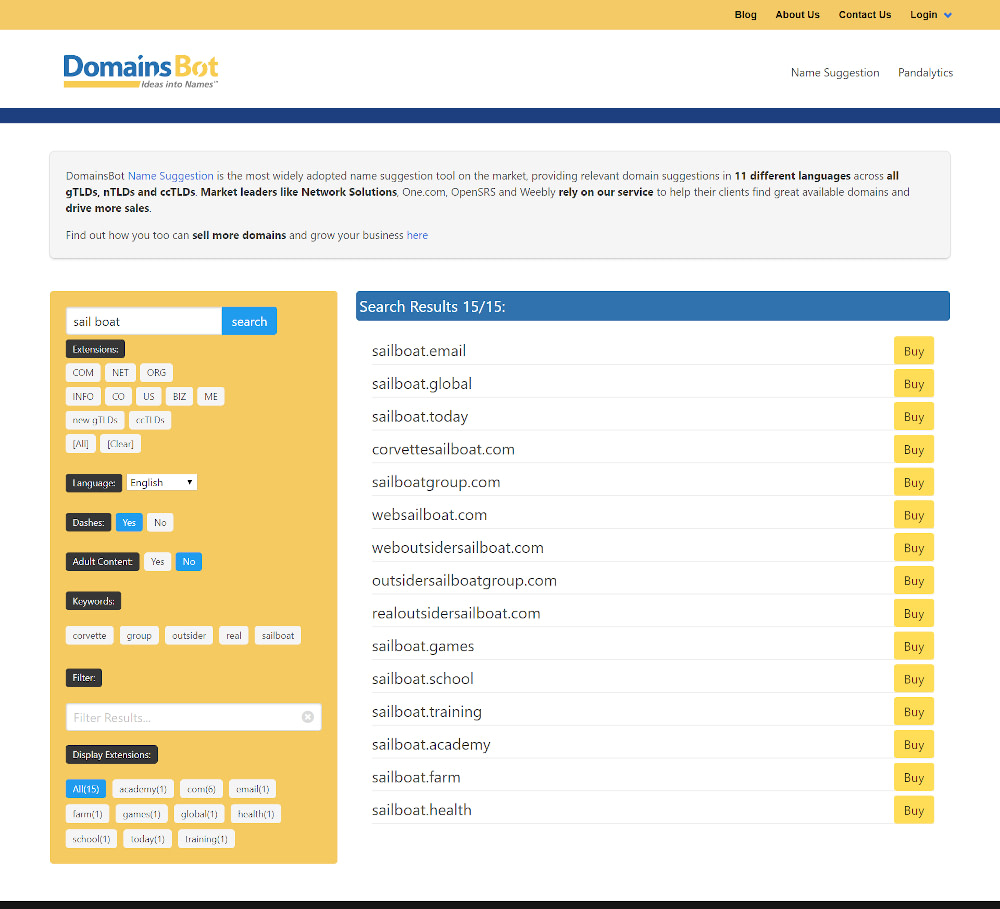Set Adult Content to Yes

(157, 561)
